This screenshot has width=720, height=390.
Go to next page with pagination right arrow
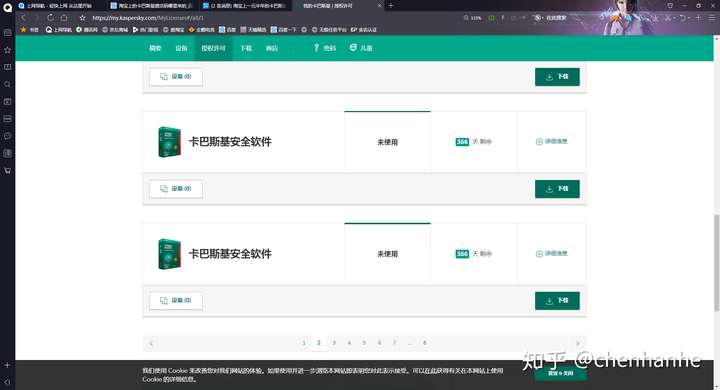[578, 343]
